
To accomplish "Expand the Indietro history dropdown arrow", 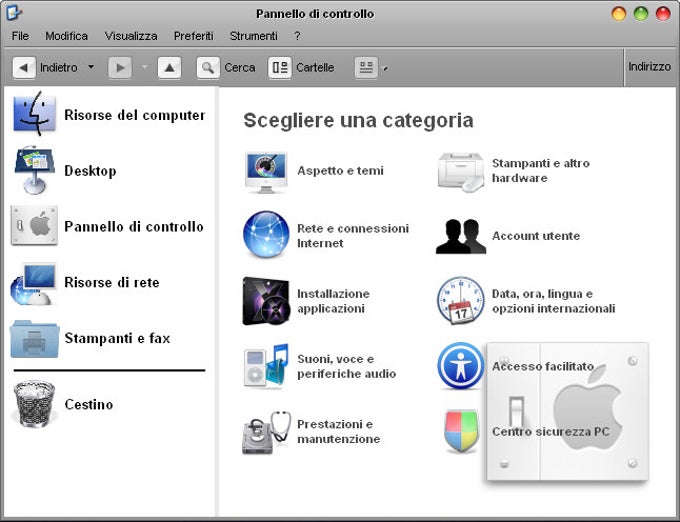I will pyautogui.click(x=91, y=67).
